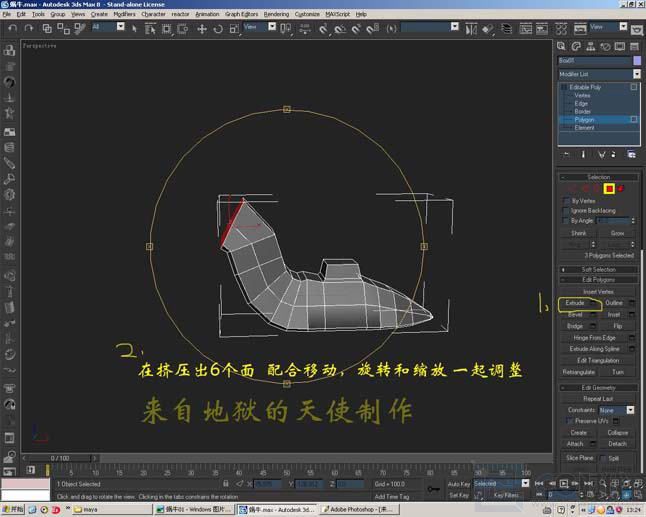Open the key mode Selected dropdown
The height and width of the screenshot is (517, 646).
coord(525,483)
